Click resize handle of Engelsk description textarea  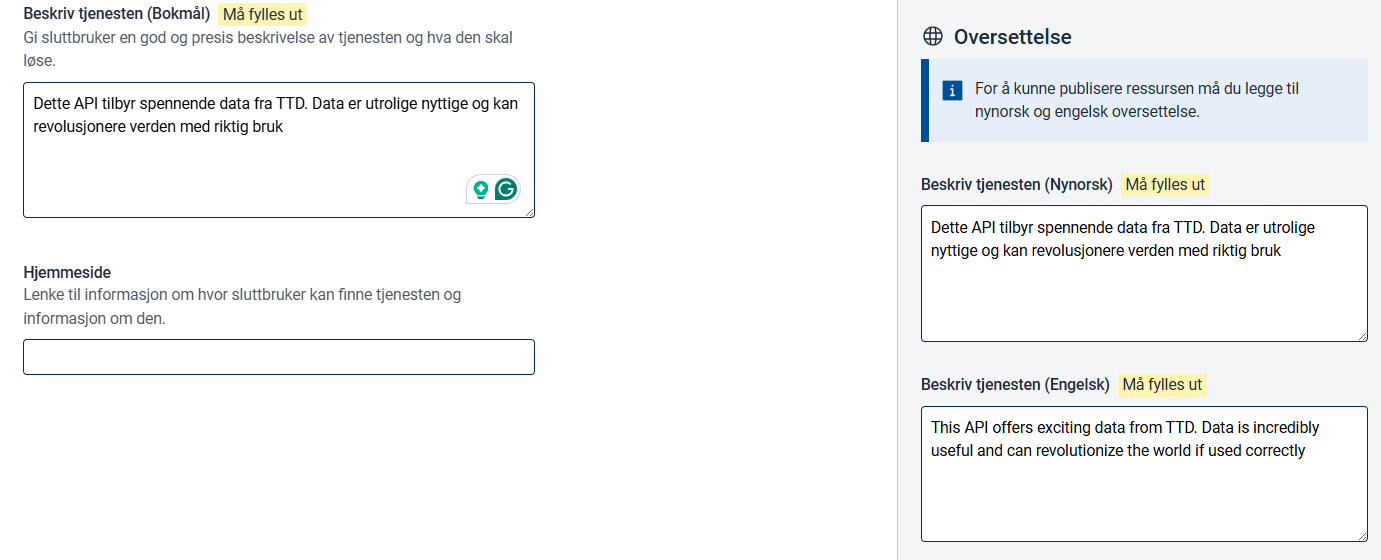tap(1362, 536)
